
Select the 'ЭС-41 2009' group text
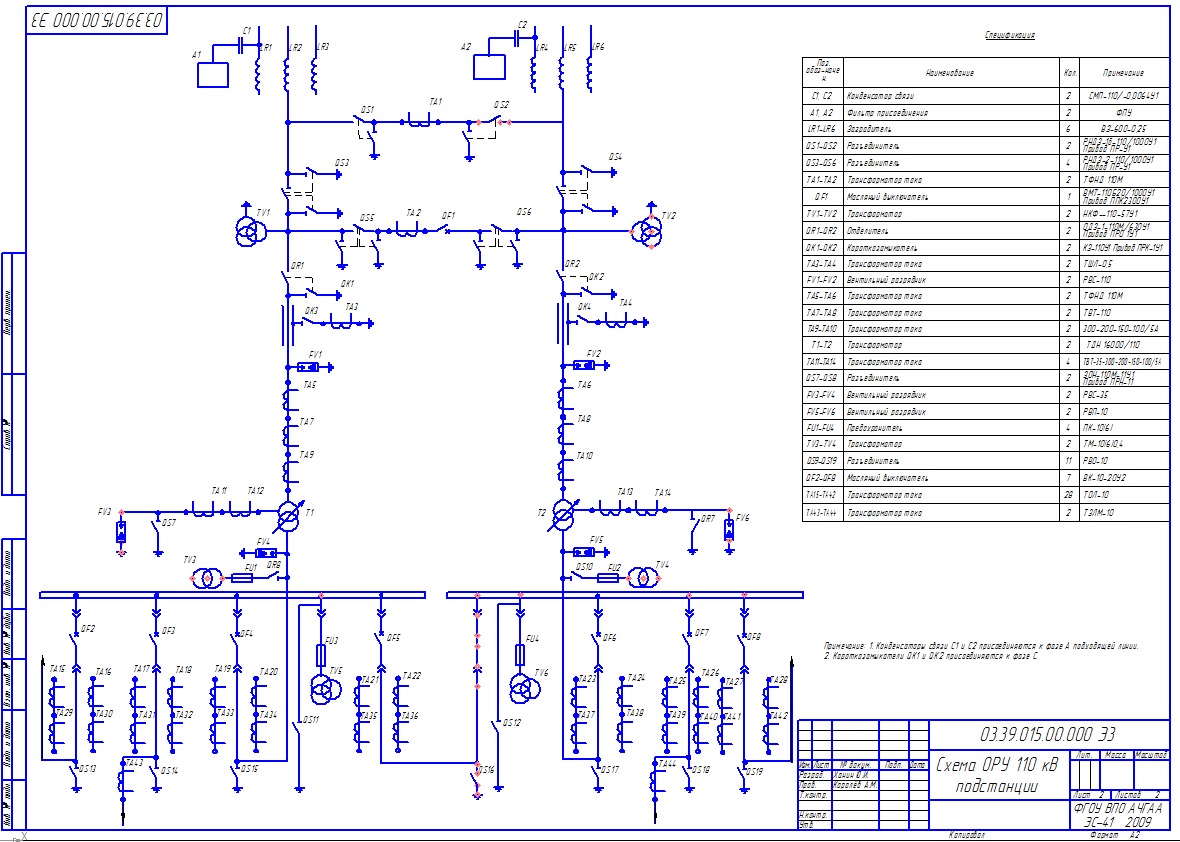1117,822
